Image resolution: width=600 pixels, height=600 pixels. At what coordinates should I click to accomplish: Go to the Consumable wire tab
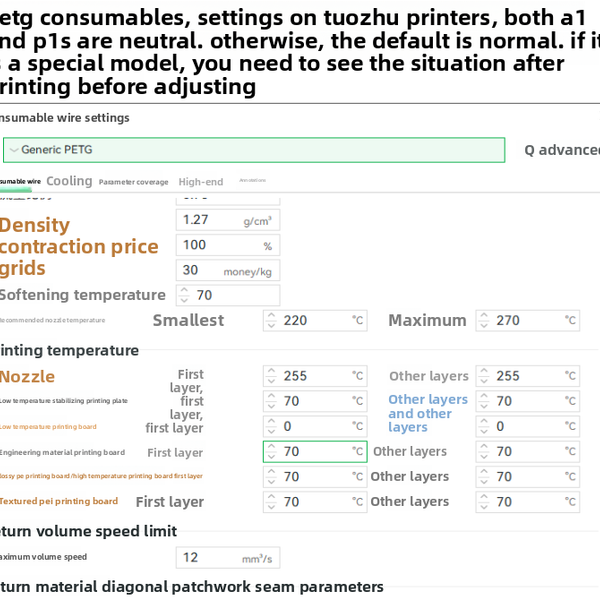20,182
